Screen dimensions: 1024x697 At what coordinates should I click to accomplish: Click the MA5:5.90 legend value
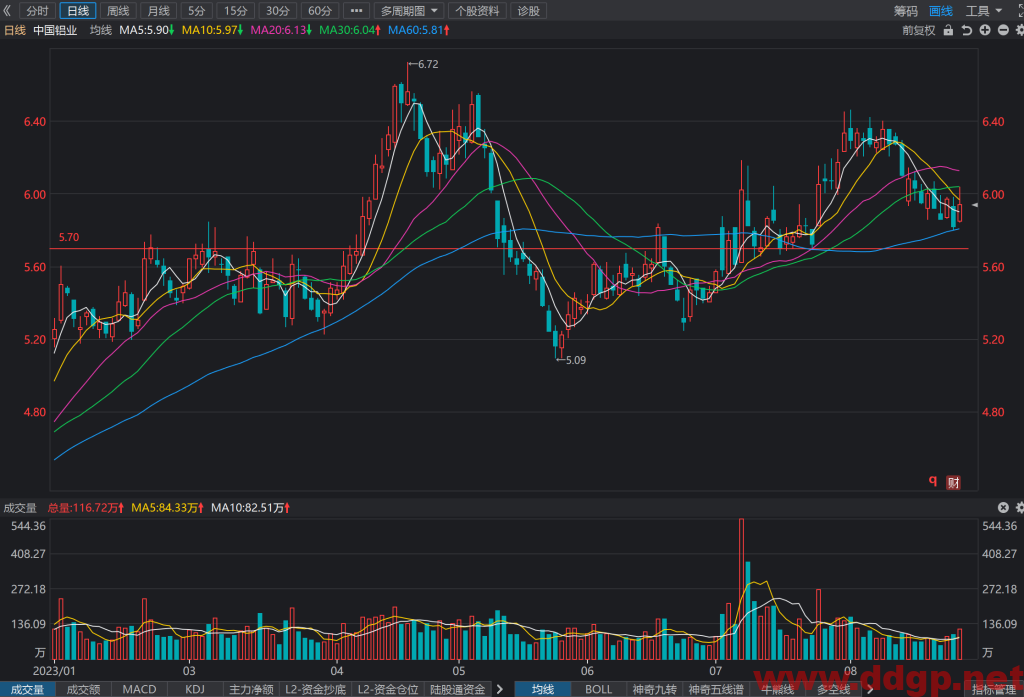(x=146, y=30)
